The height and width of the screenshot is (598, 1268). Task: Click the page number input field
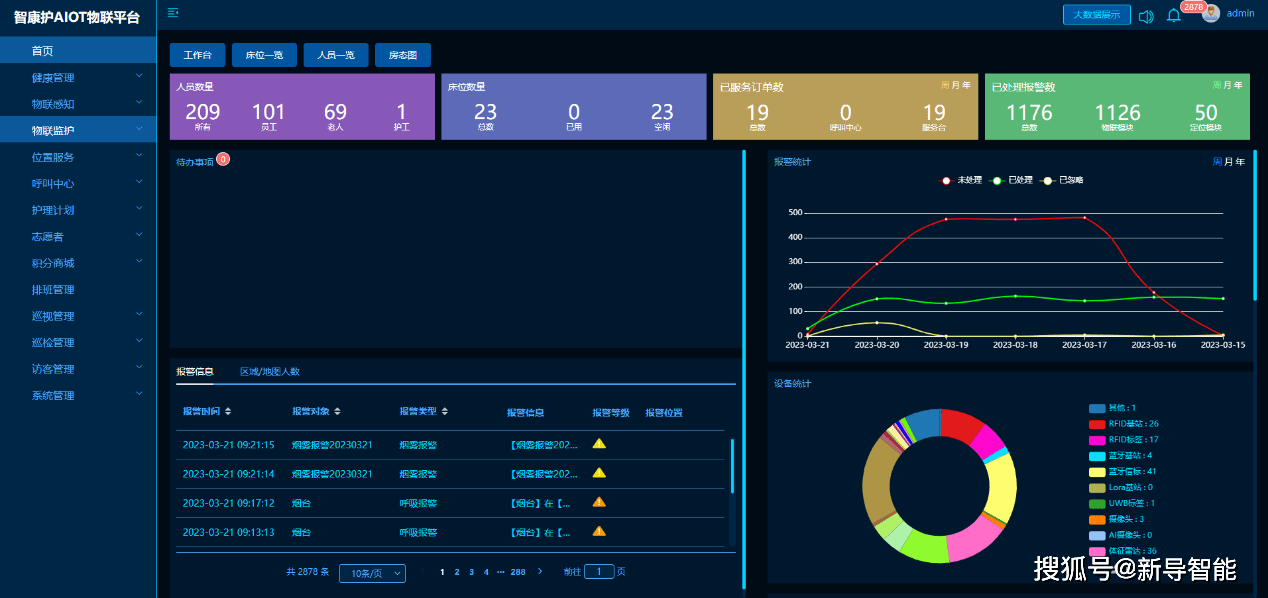click(x=599, y=572)
